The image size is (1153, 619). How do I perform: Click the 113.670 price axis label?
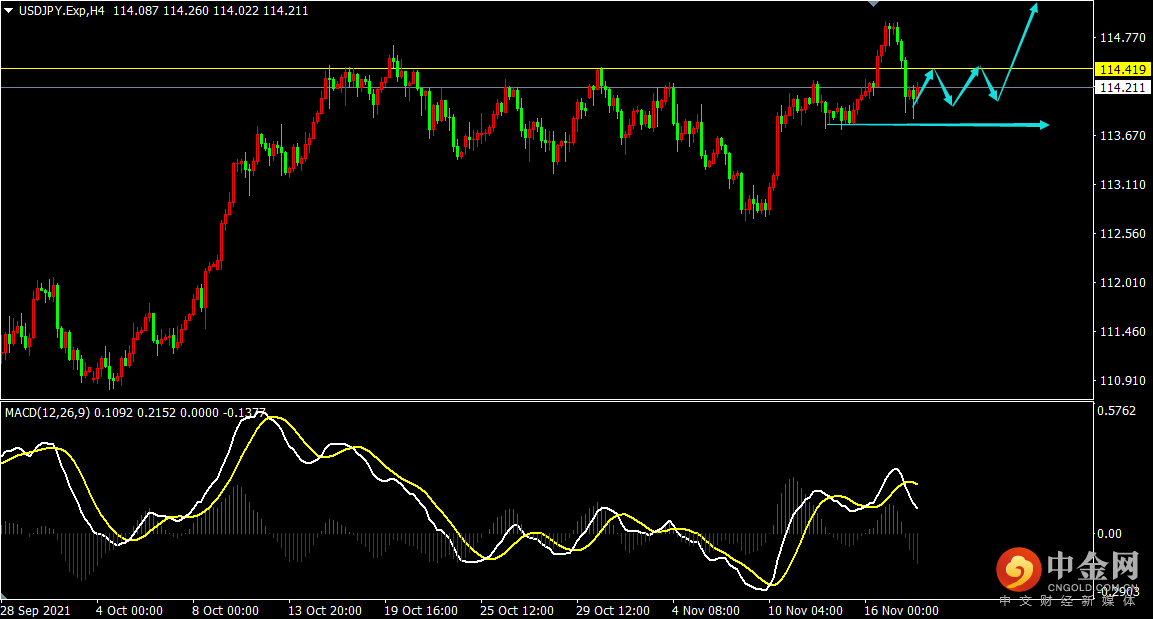coord(1122,135)
